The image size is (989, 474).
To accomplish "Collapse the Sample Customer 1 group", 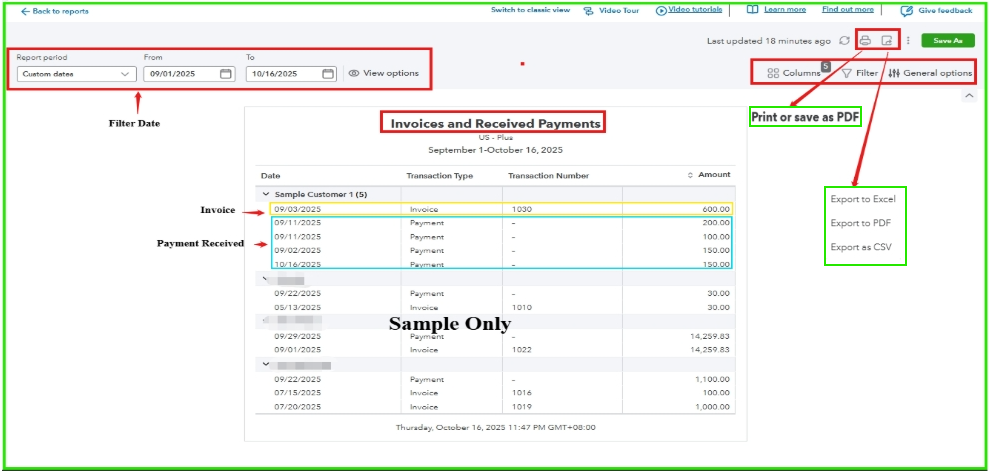I will [x=266, y=194].
